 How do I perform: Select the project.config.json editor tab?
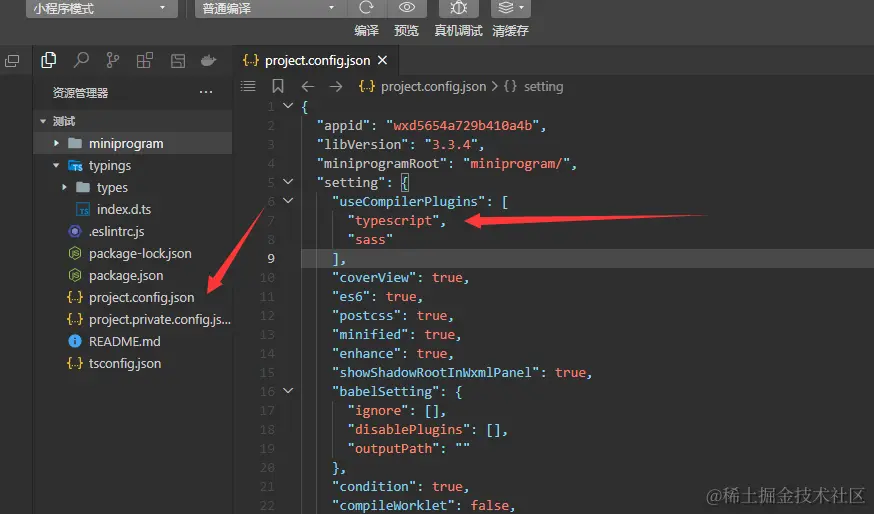(315, 60)
